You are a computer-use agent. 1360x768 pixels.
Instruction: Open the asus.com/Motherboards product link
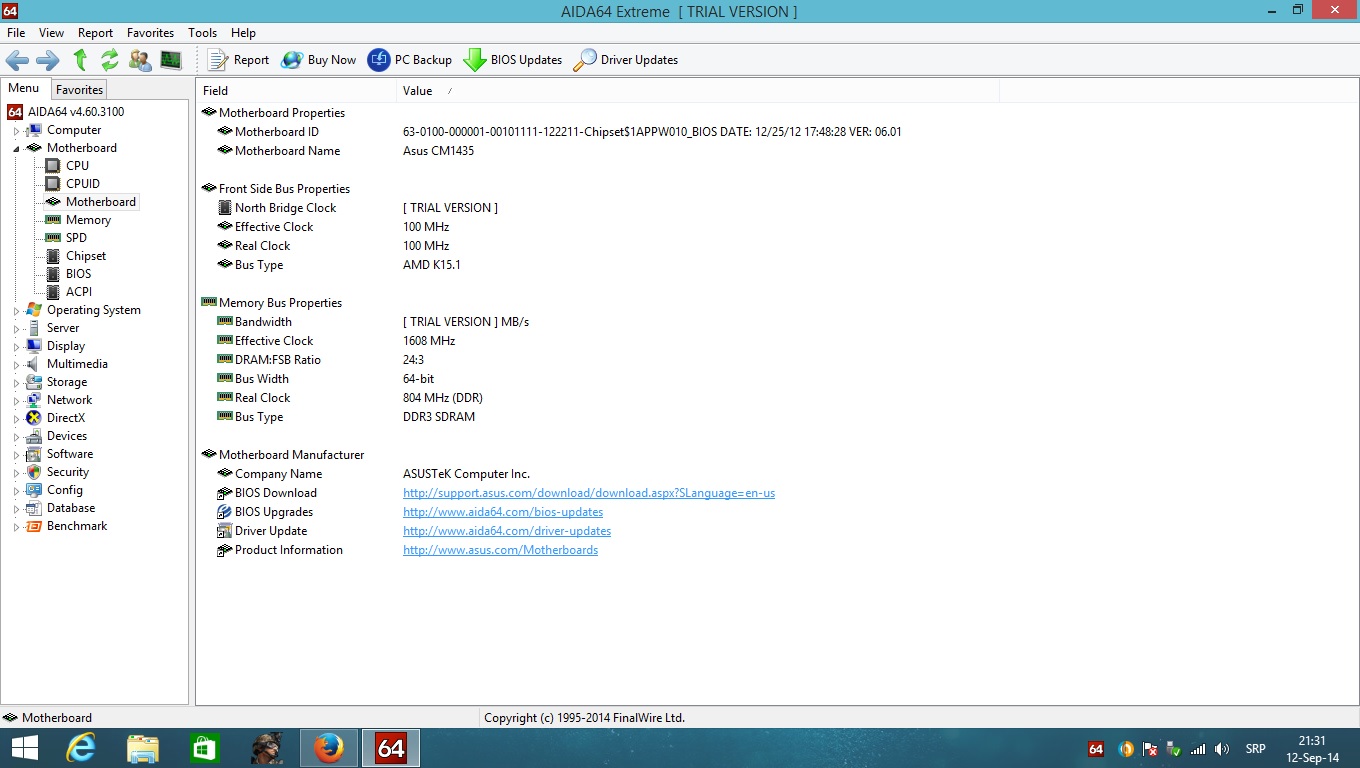pos(500,550)
